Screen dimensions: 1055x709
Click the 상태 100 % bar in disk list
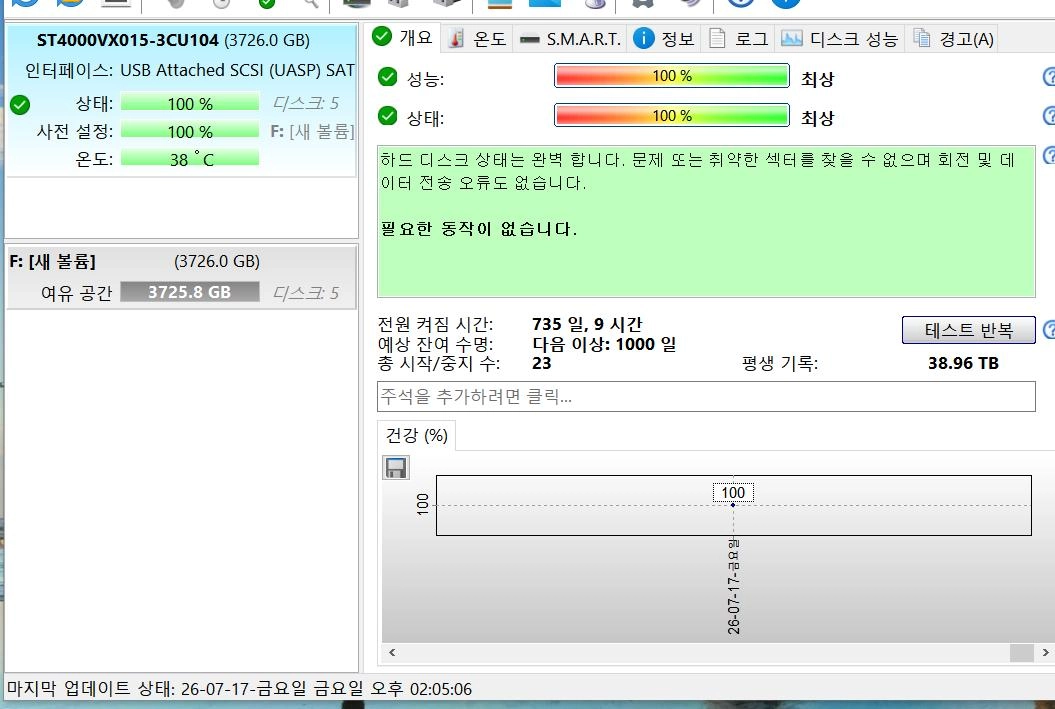point(190,104)
